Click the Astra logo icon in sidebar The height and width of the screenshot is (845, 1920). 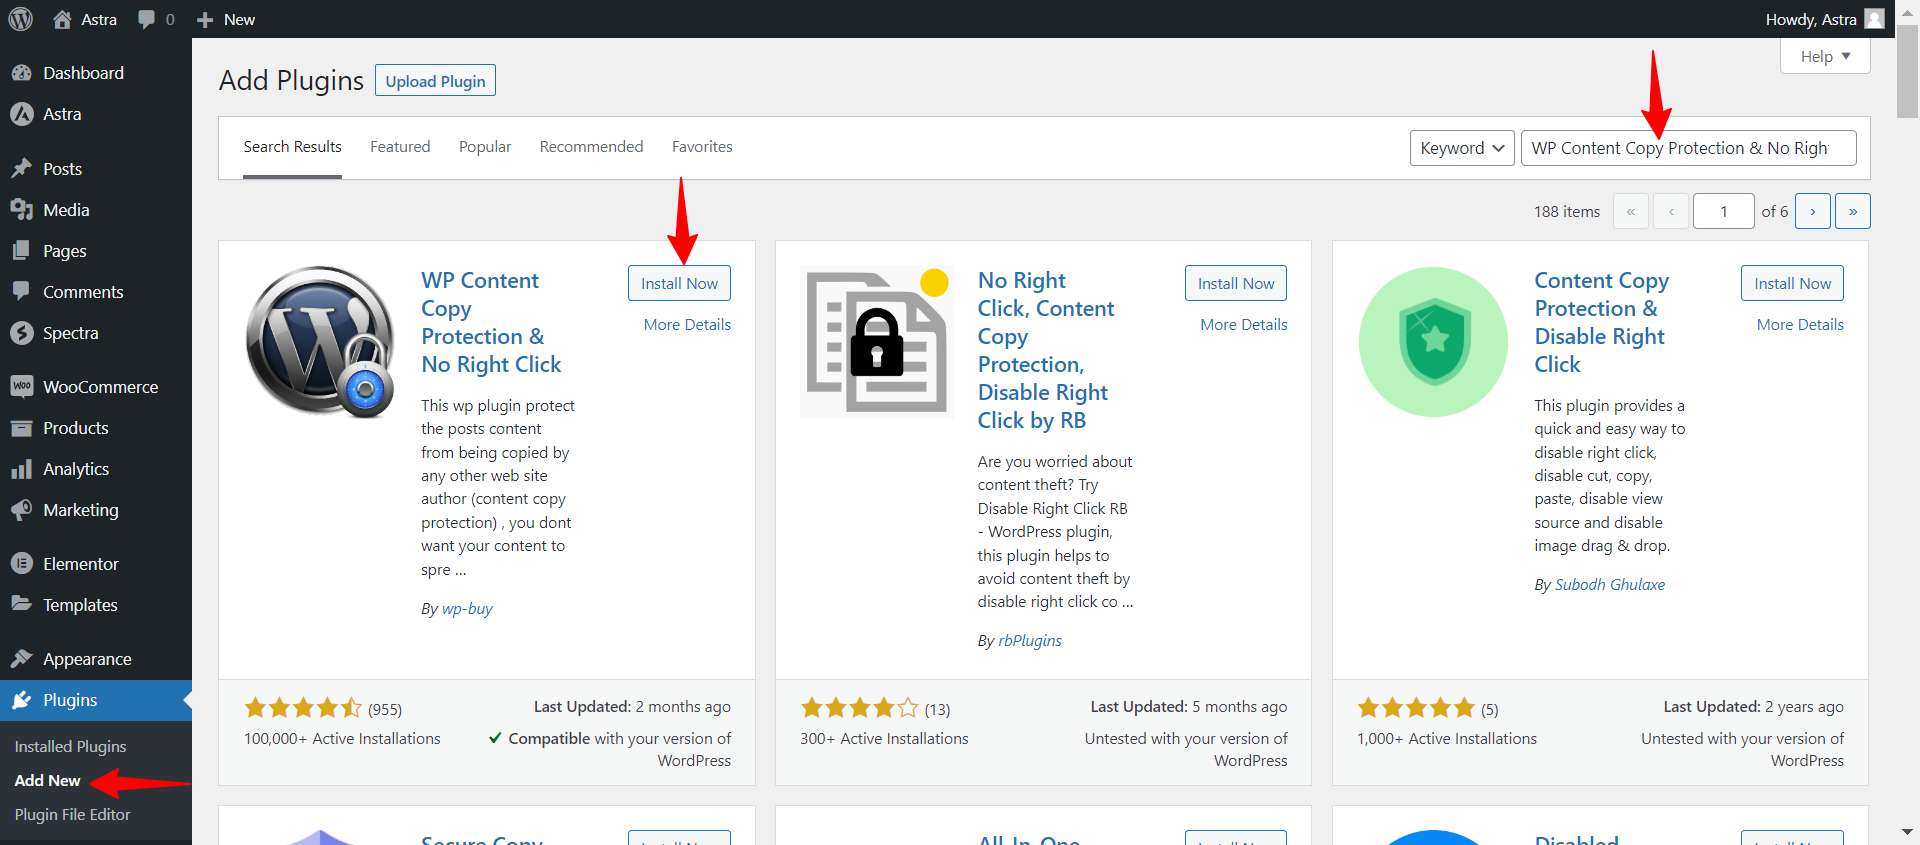pos(22,114)
